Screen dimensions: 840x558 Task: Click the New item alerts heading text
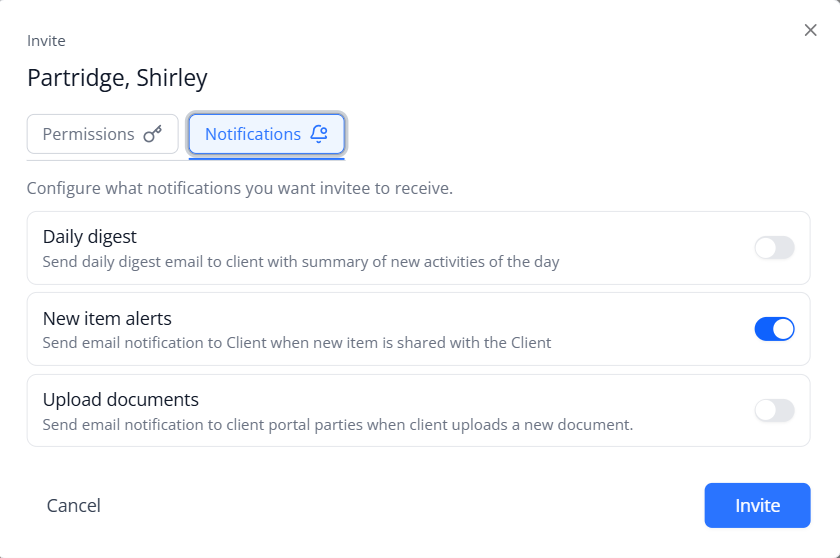point(107,319)
